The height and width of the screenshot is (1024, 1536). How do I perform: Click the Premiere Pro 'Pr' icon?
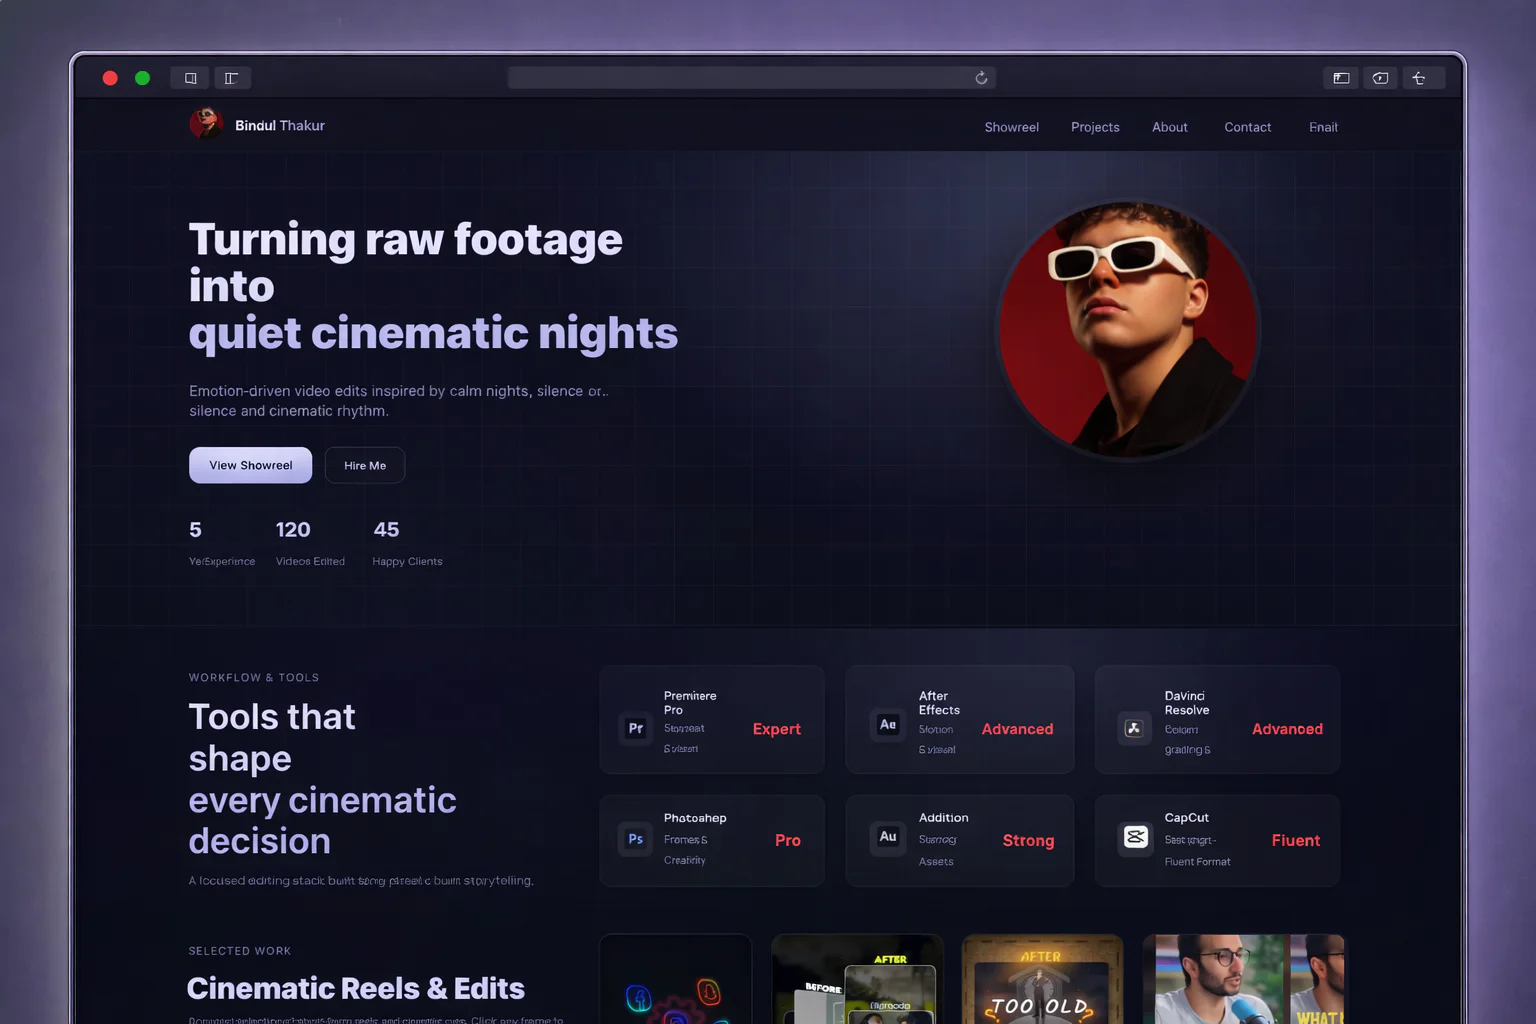(x=635, y=729)
